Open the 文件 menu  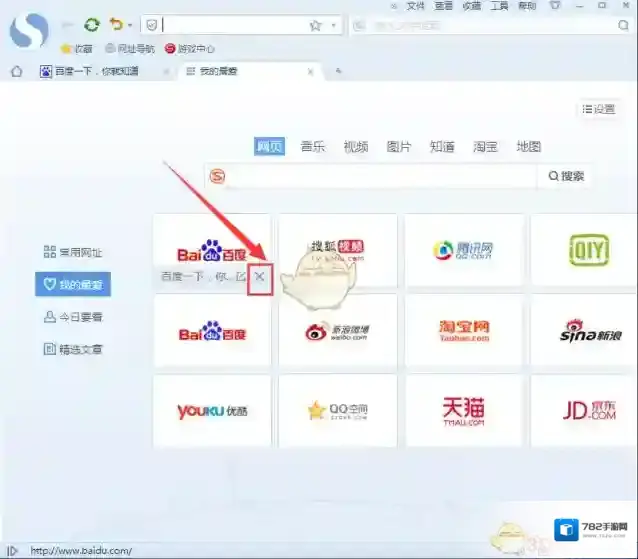415,6
